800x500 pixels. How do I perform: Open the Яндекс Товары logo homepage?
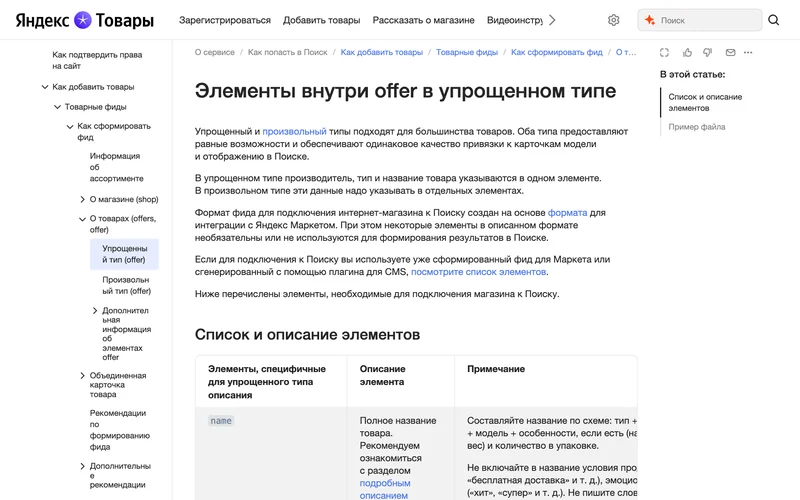click(x=85, y=20)
